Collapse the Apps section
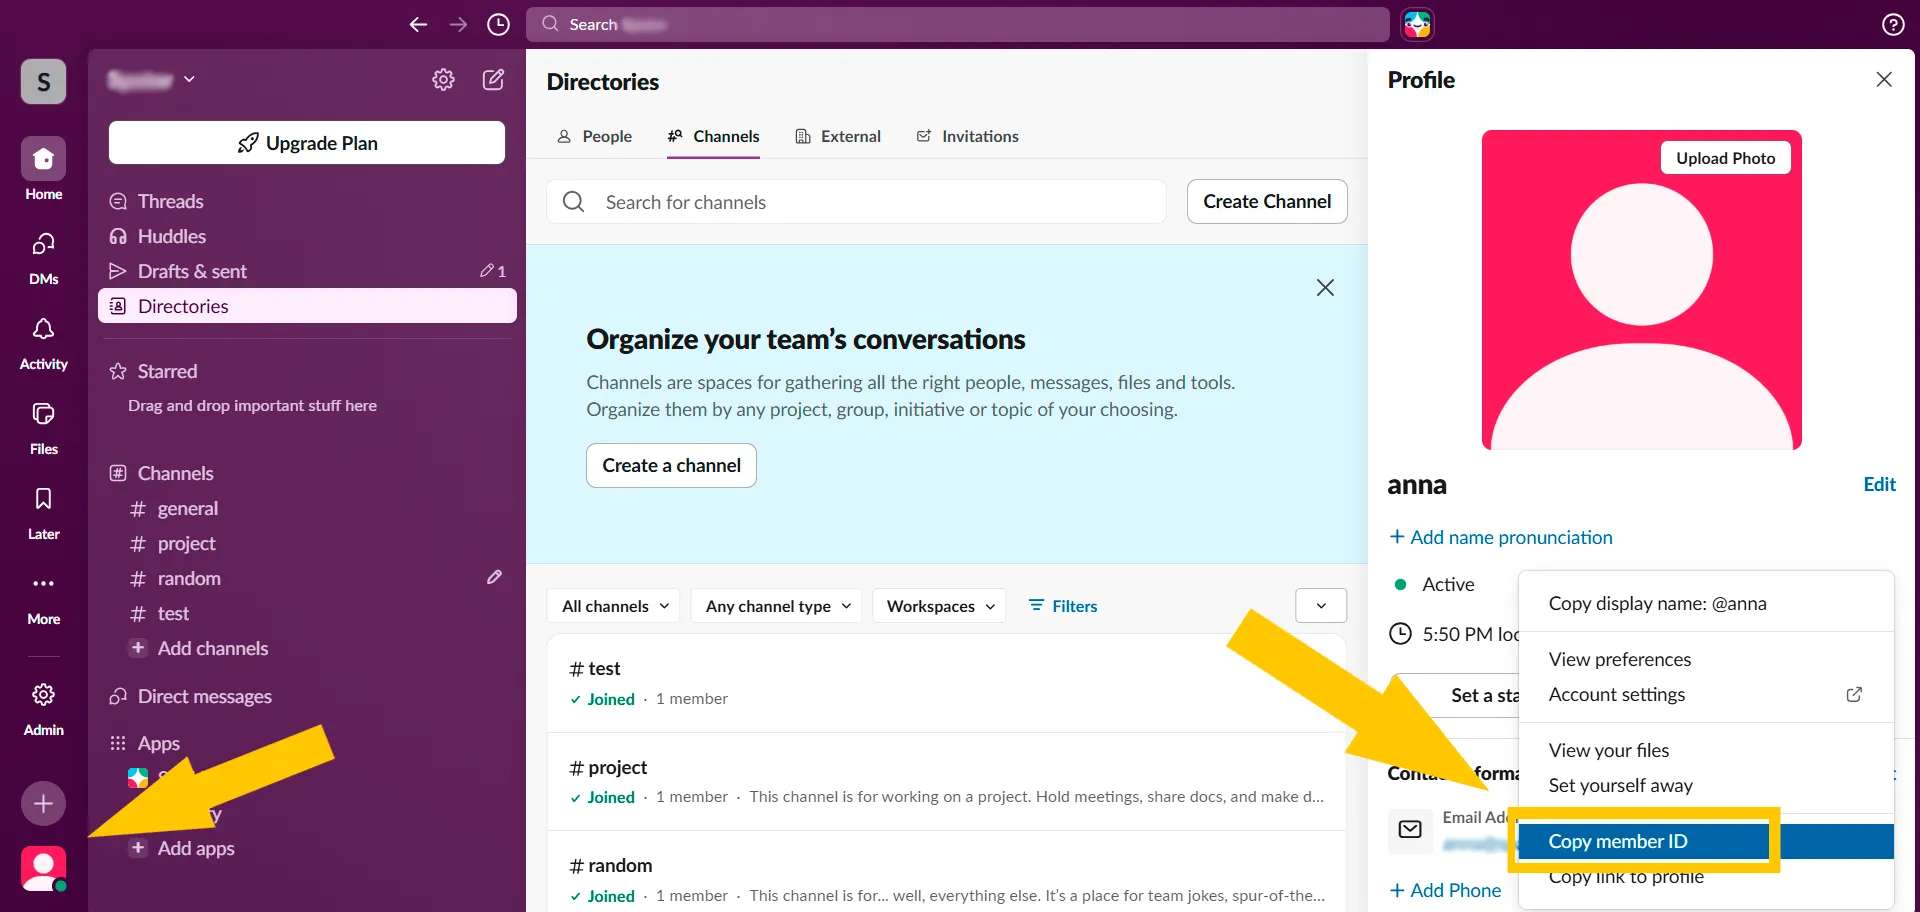 tap(145, 743)
